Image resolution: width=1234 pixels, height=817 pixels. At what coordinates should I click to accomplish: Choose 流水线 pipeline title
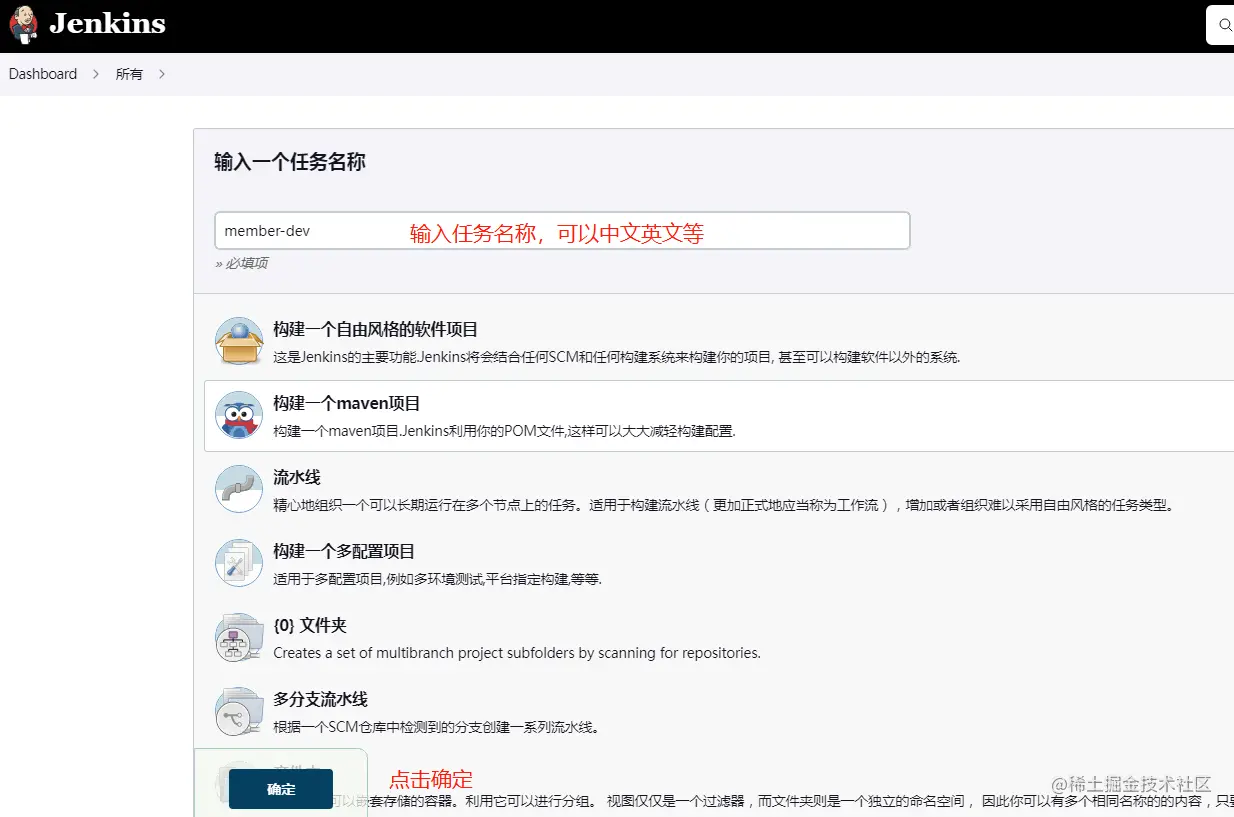pyautogui.click(x=297, y=478)
